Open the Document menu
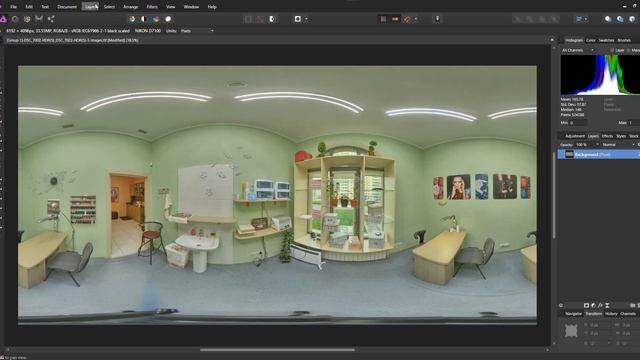640x360 pixels. click(67, 7)
